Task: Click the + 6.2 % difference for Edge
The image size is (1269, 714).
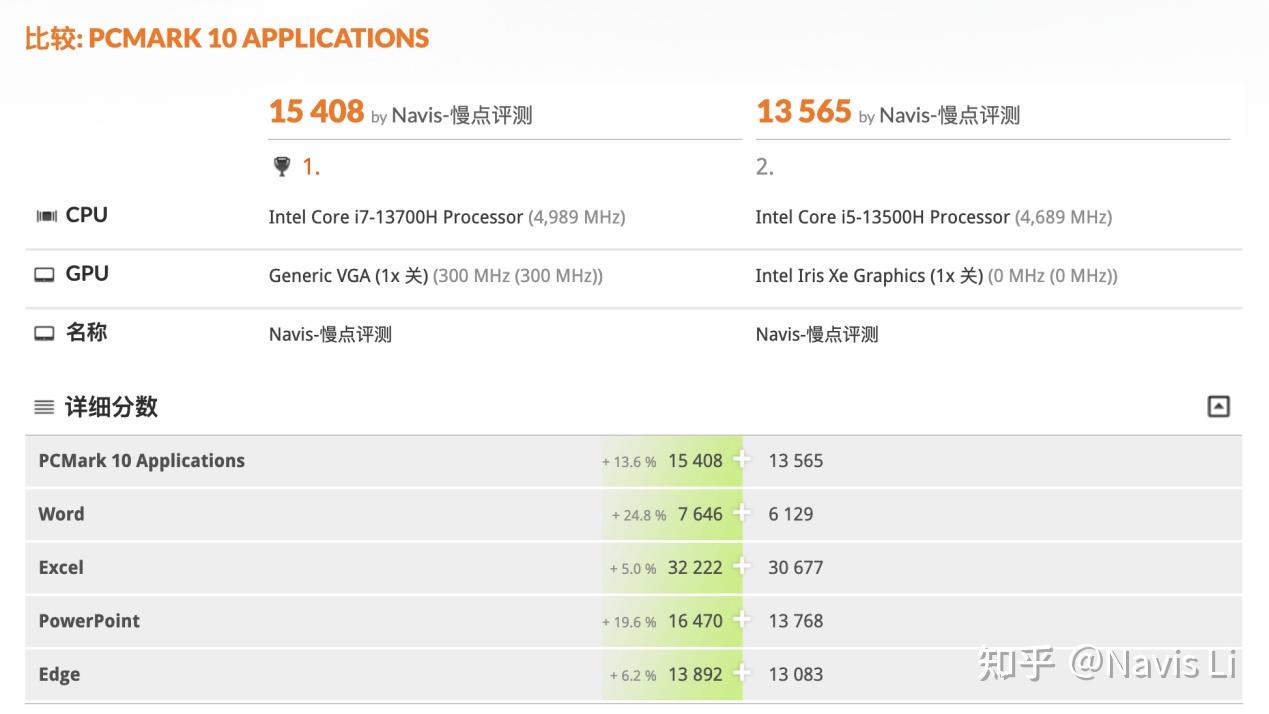Action: tap(633, 676)
